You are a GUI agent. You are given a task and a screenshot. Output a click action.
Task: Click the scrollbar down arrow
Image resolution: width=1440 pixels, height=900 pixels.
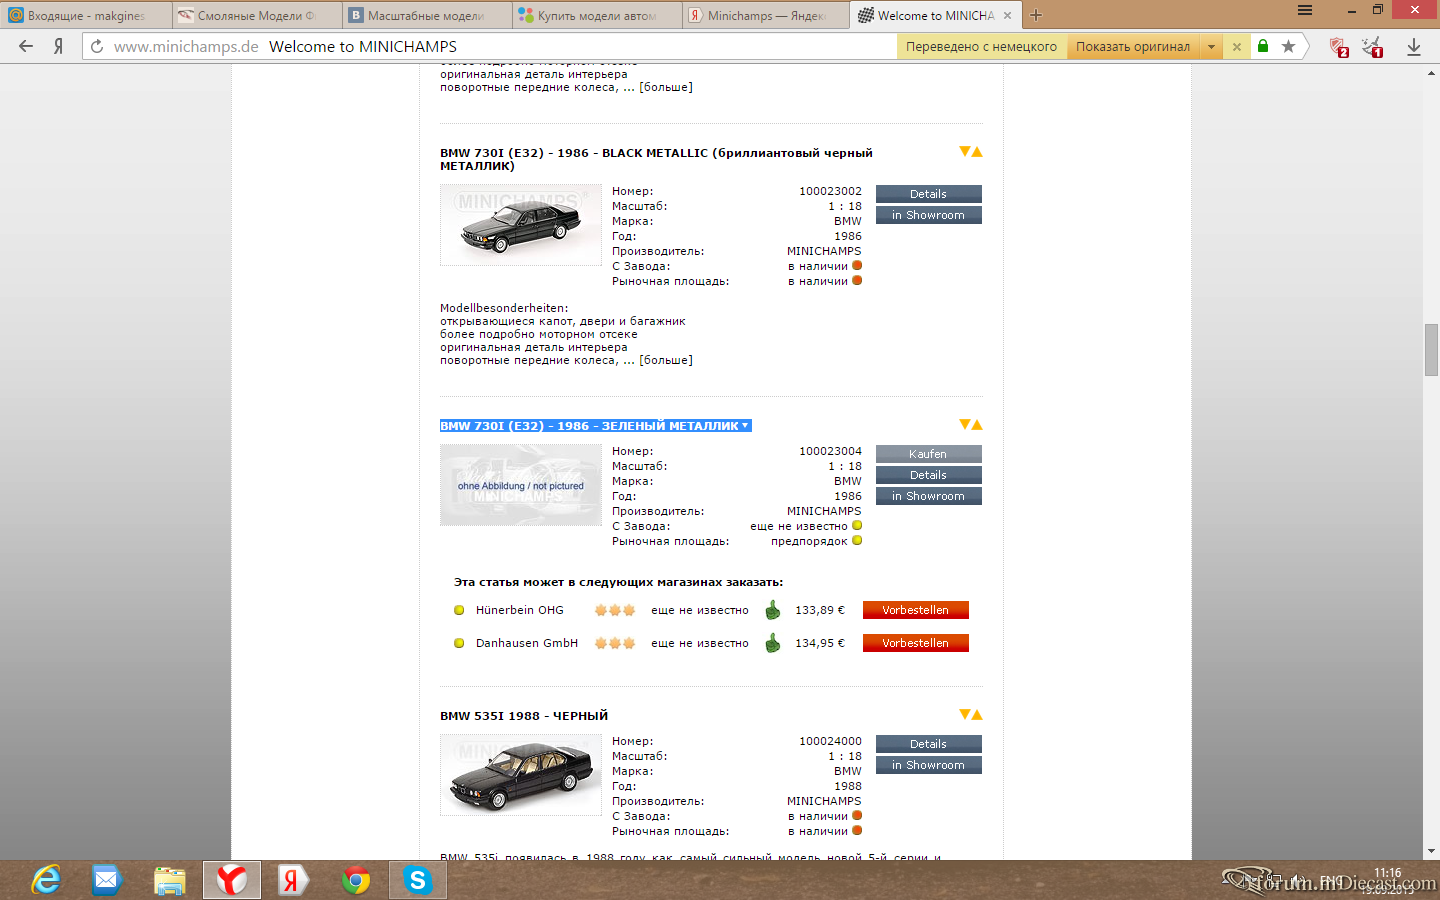click(1431, 852)
